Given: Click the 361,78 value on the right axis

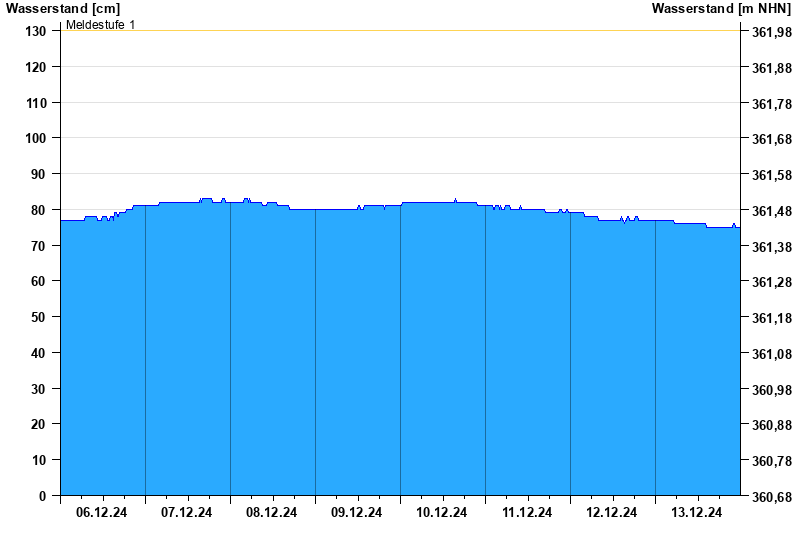Looking at the screenshot, I should [772, 104].
